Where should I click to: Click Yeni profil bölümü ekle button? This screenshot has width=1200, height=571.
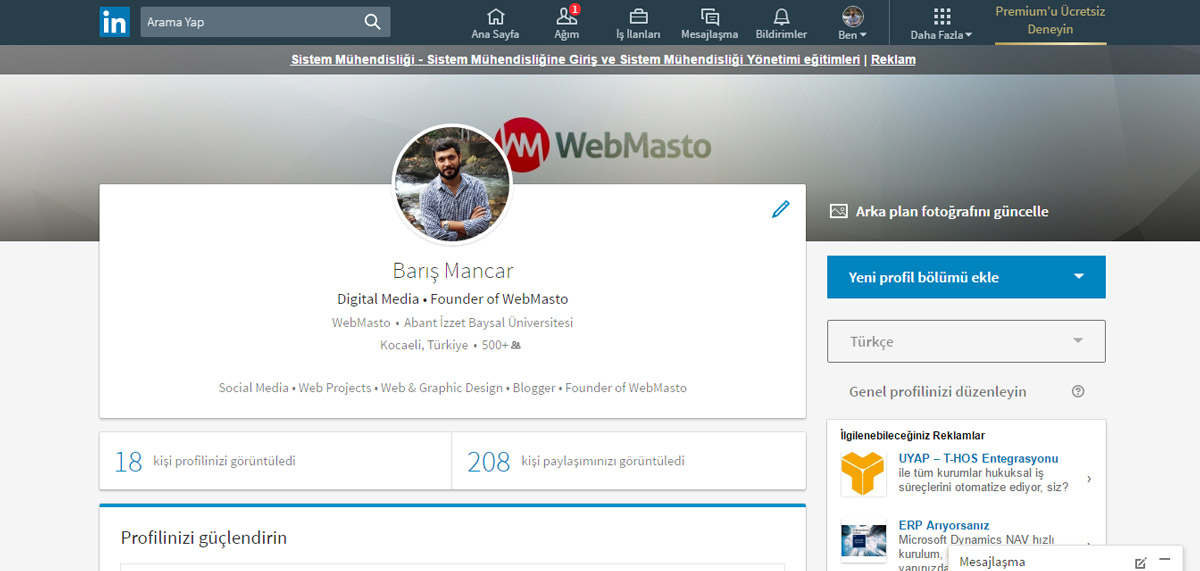[x=966, y=277]
